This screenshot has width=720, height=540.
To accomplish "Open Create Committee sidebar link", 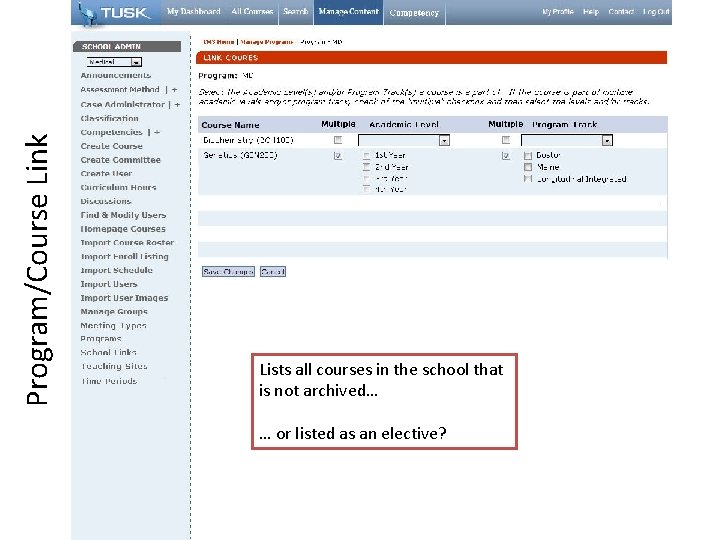I will pos(120,159).
